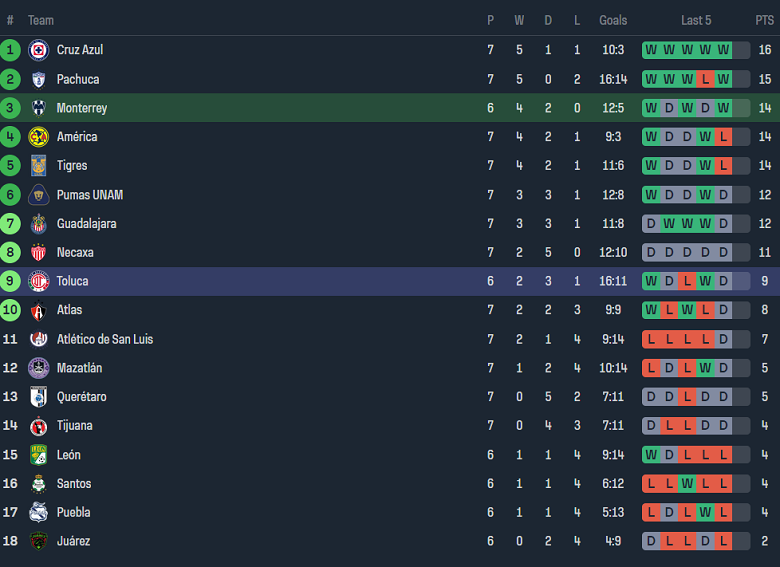Viewport: 780px width, 567px height.
Task: Click the Atlas team badge
Action: click(39, 310)
